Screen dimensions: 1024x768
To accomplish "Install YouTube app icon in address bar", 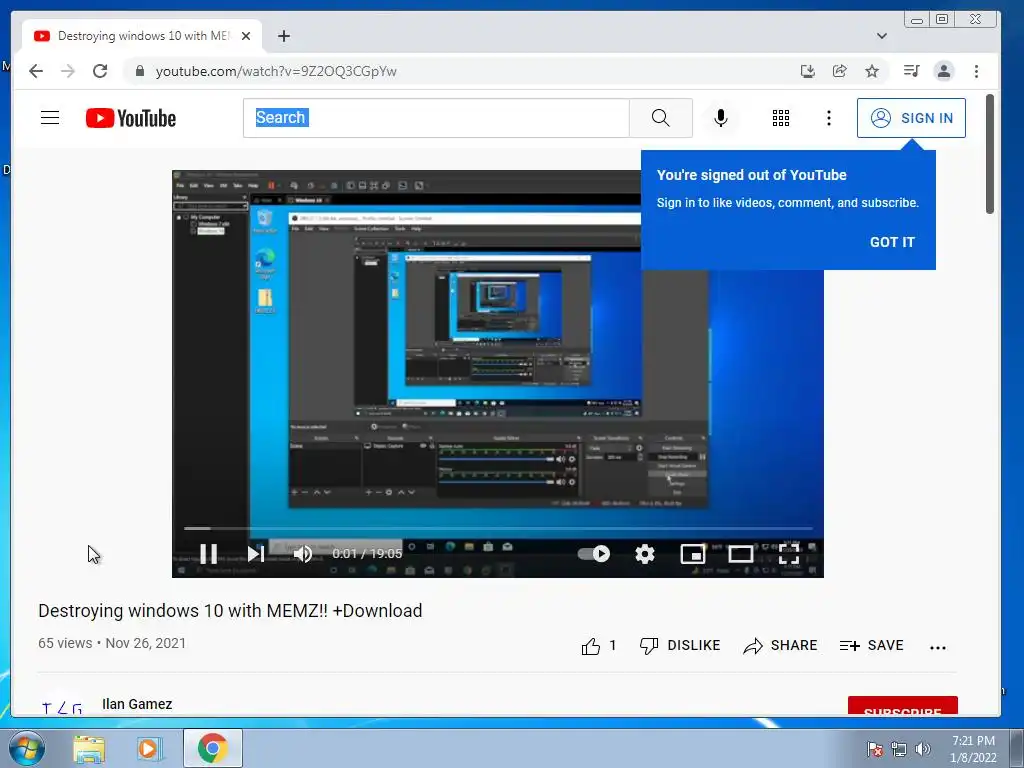I will pos(807,71).
